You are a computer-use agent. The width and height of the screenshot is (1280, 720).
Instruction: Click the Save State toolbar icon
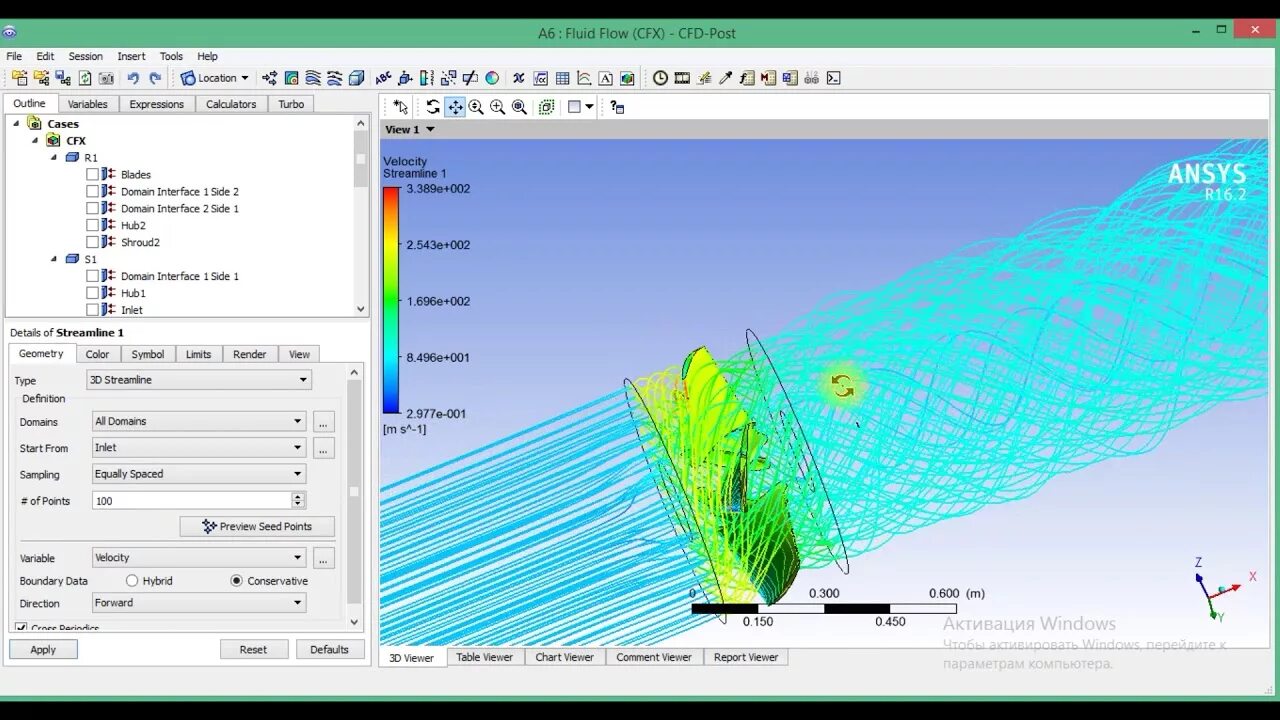point(62,78)
